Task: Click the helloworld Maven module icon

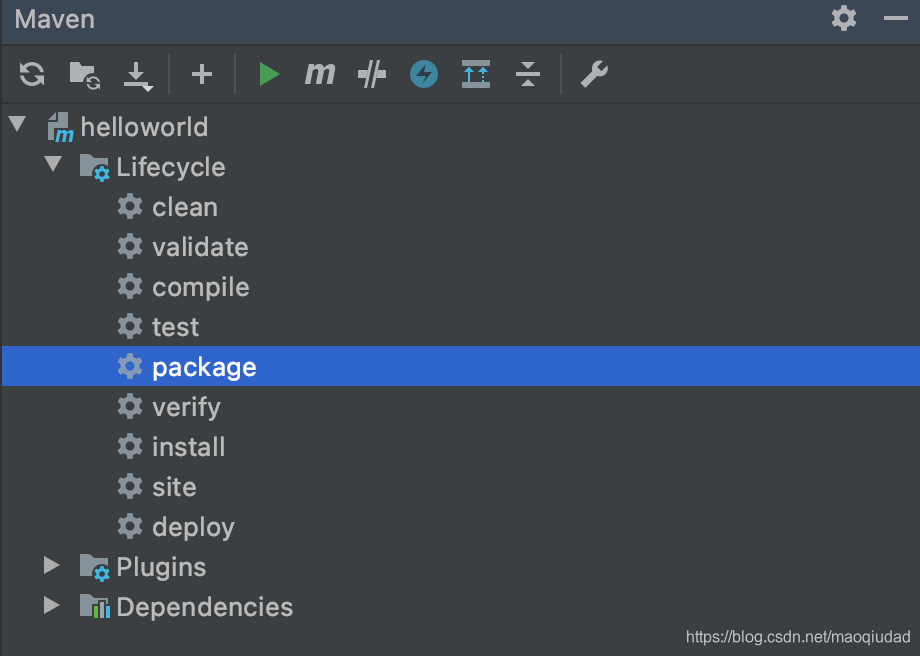Action: [x=60, y=127]
